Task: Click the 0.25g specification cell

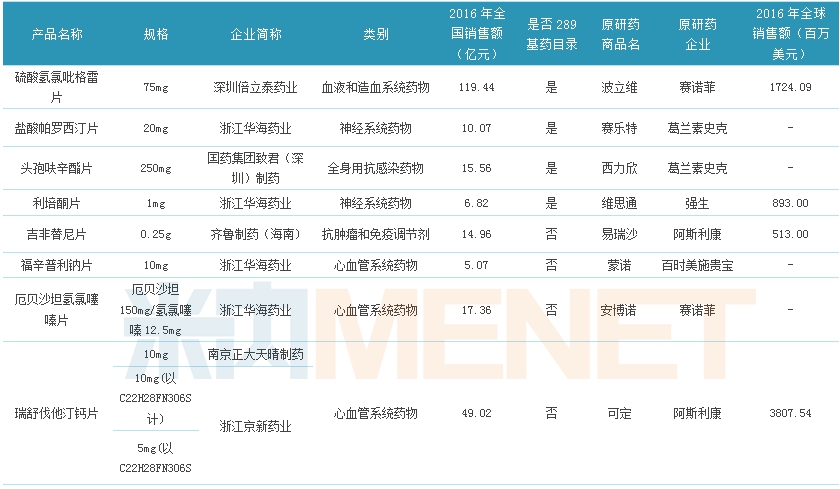Action: point(156,235)
